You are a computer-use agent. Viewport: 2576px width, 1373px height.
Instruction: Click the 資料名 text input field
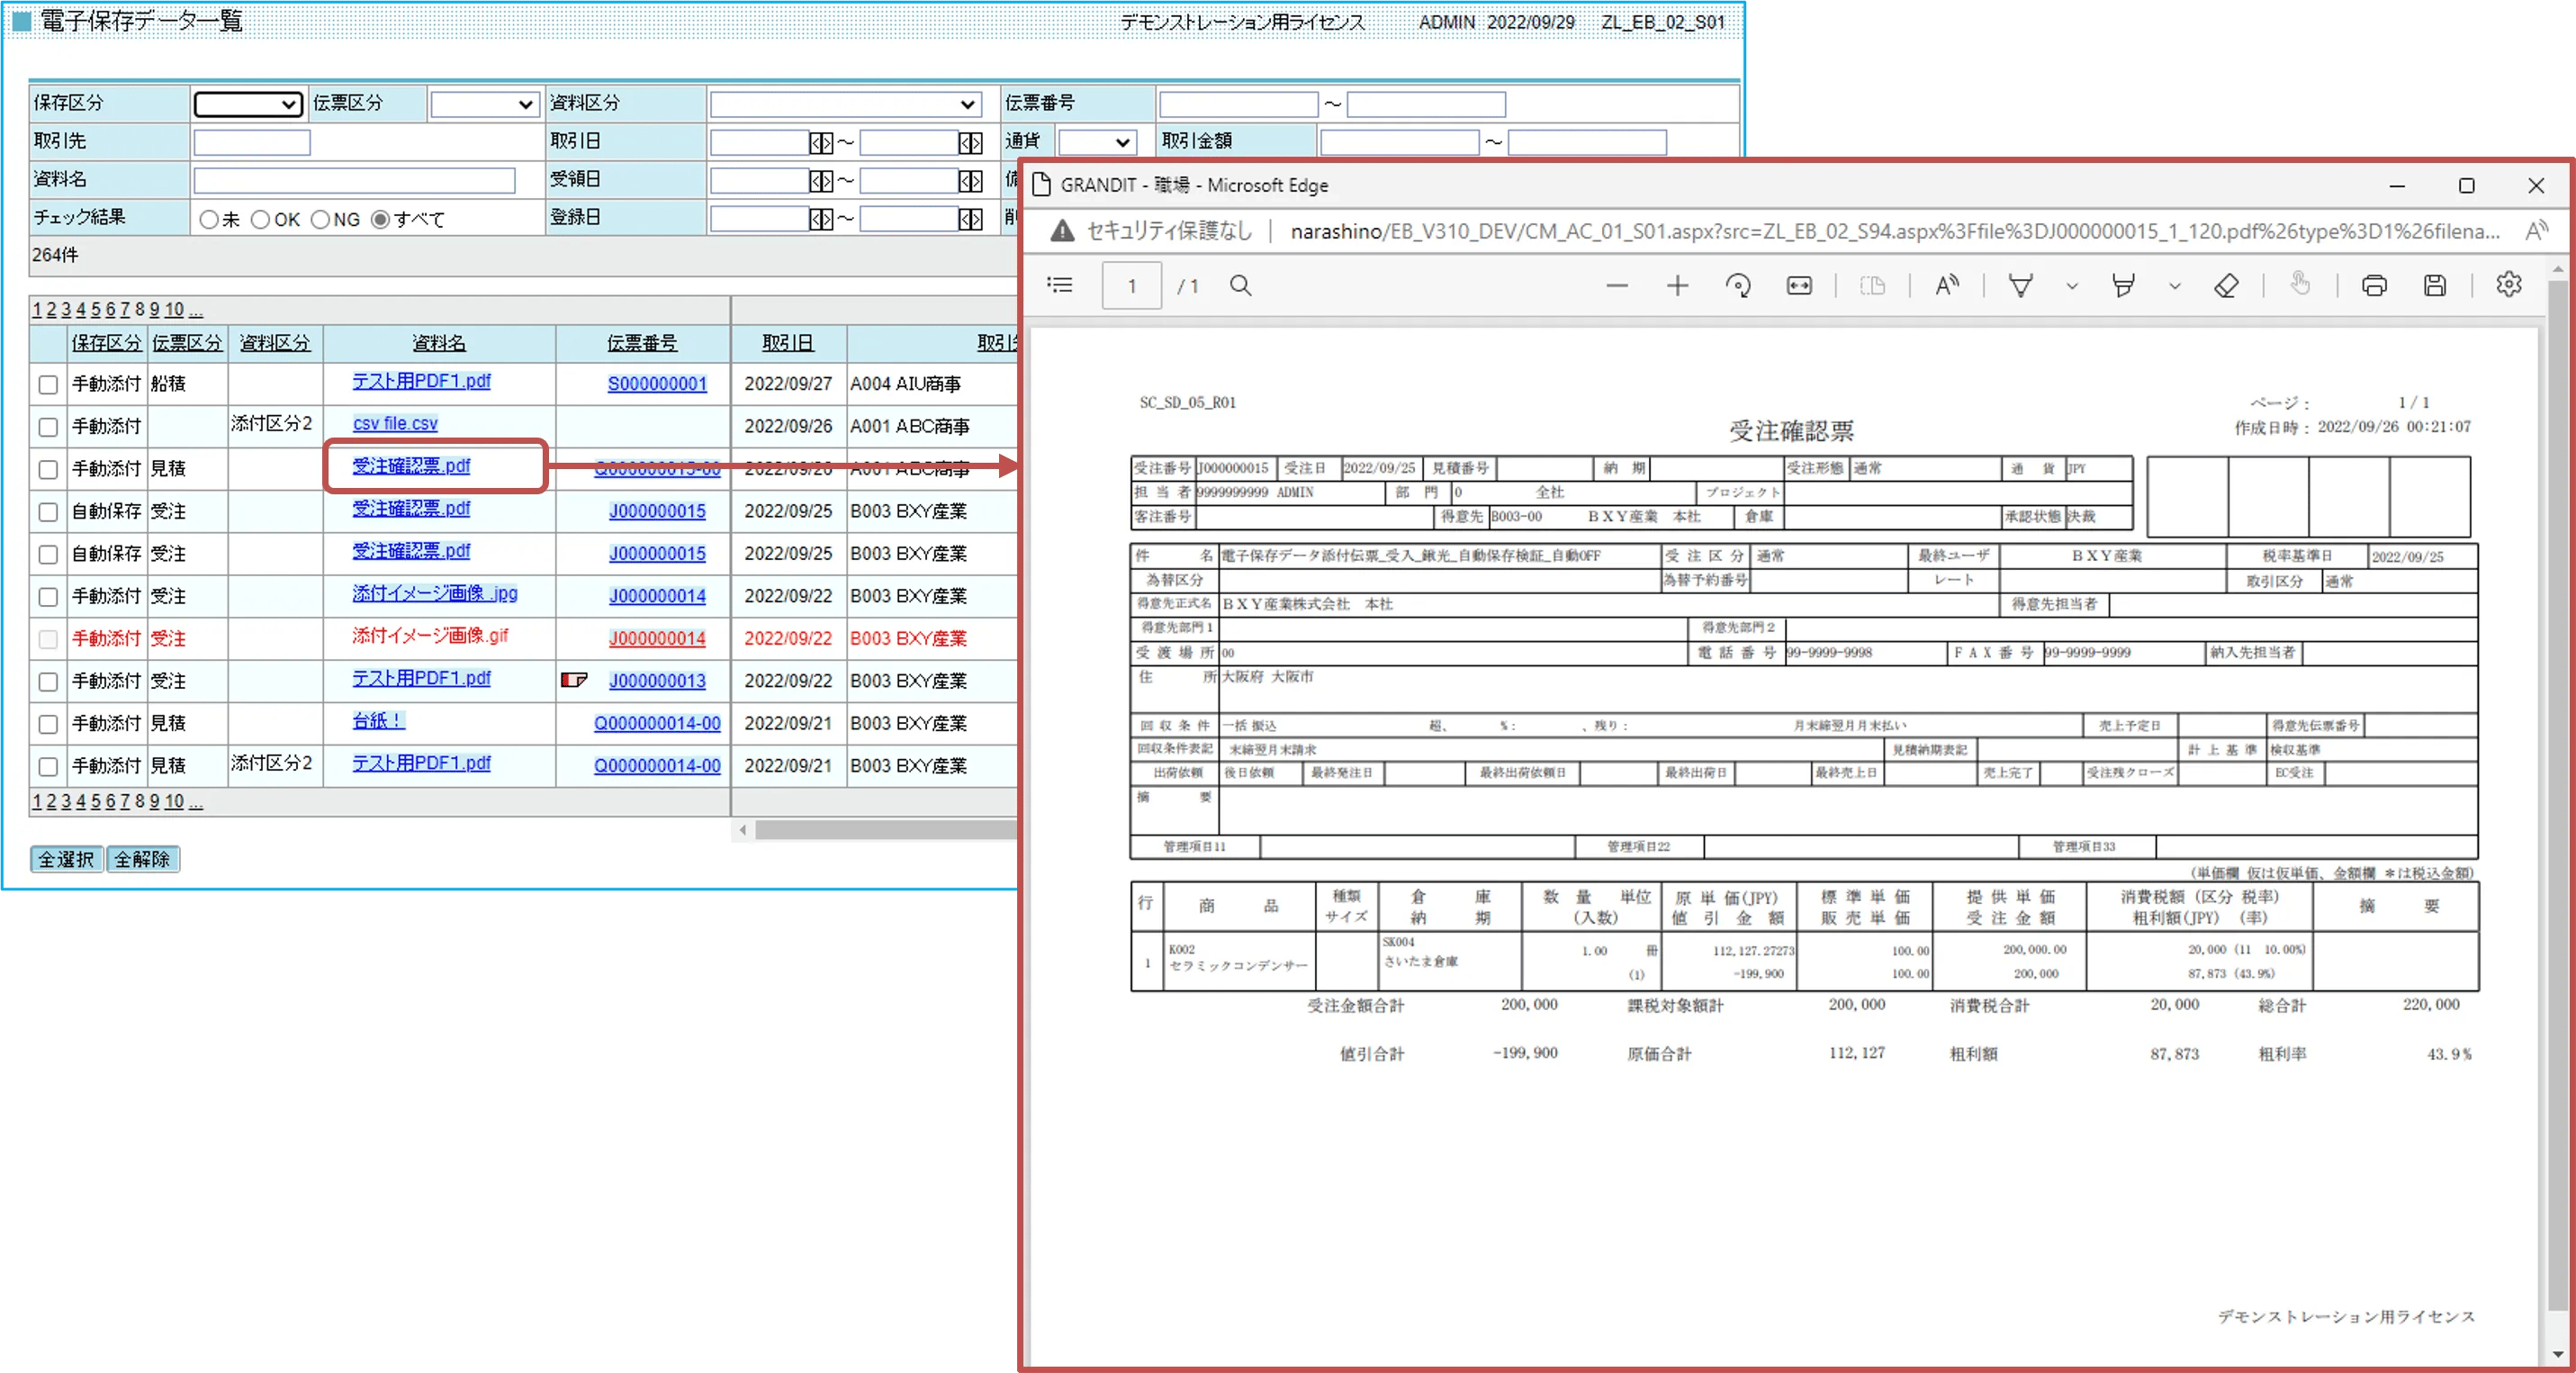(354, 180)
